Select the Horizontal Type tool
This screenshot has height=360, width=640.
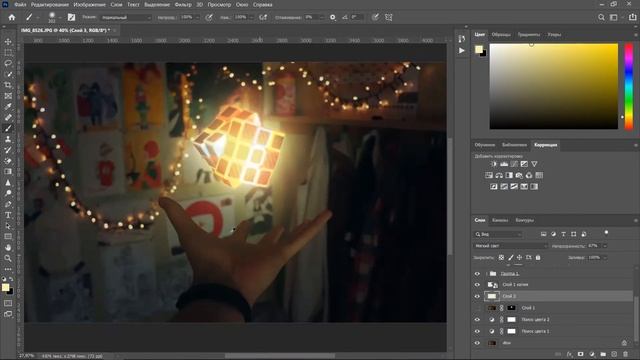coord(8,215)
